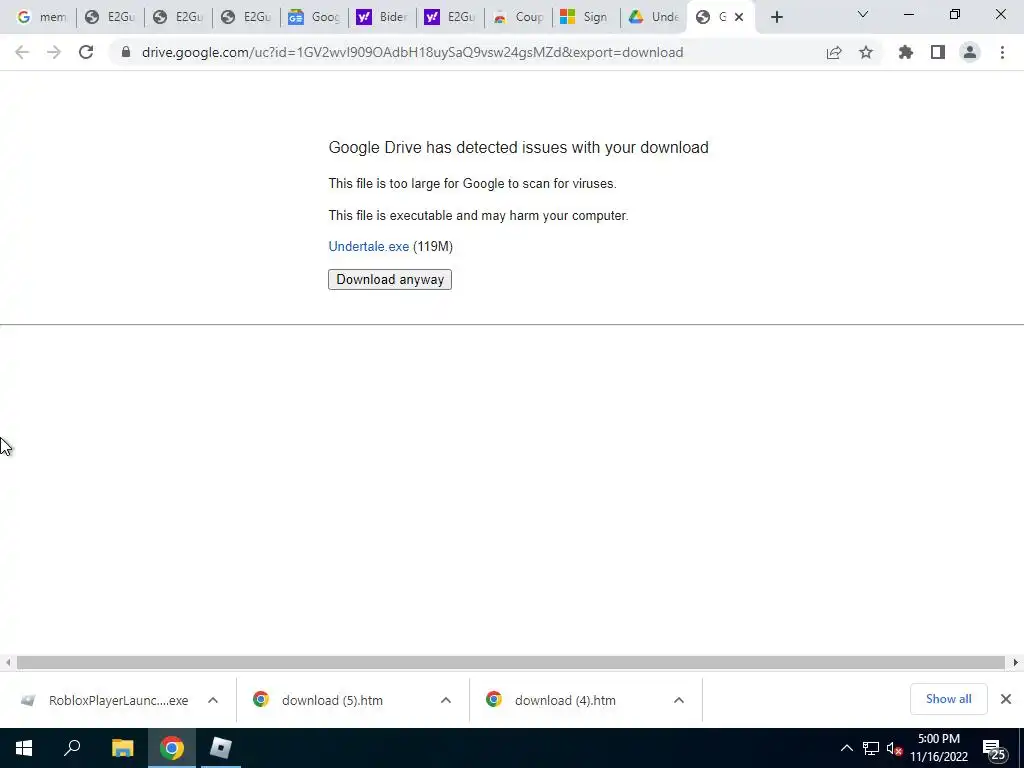Switch to the Yahoo 'Bider' tab
The width and height of the screenshot is (1024, 768).
pyautogui.click(x=382, y=18)
